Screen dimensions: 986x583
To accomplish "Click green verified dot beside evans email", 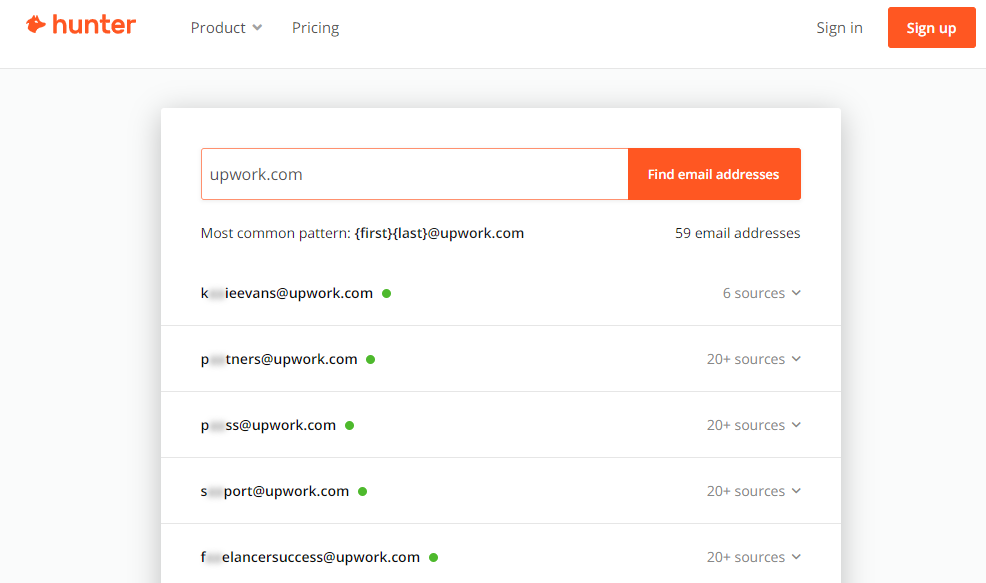I will coord(386,294).
